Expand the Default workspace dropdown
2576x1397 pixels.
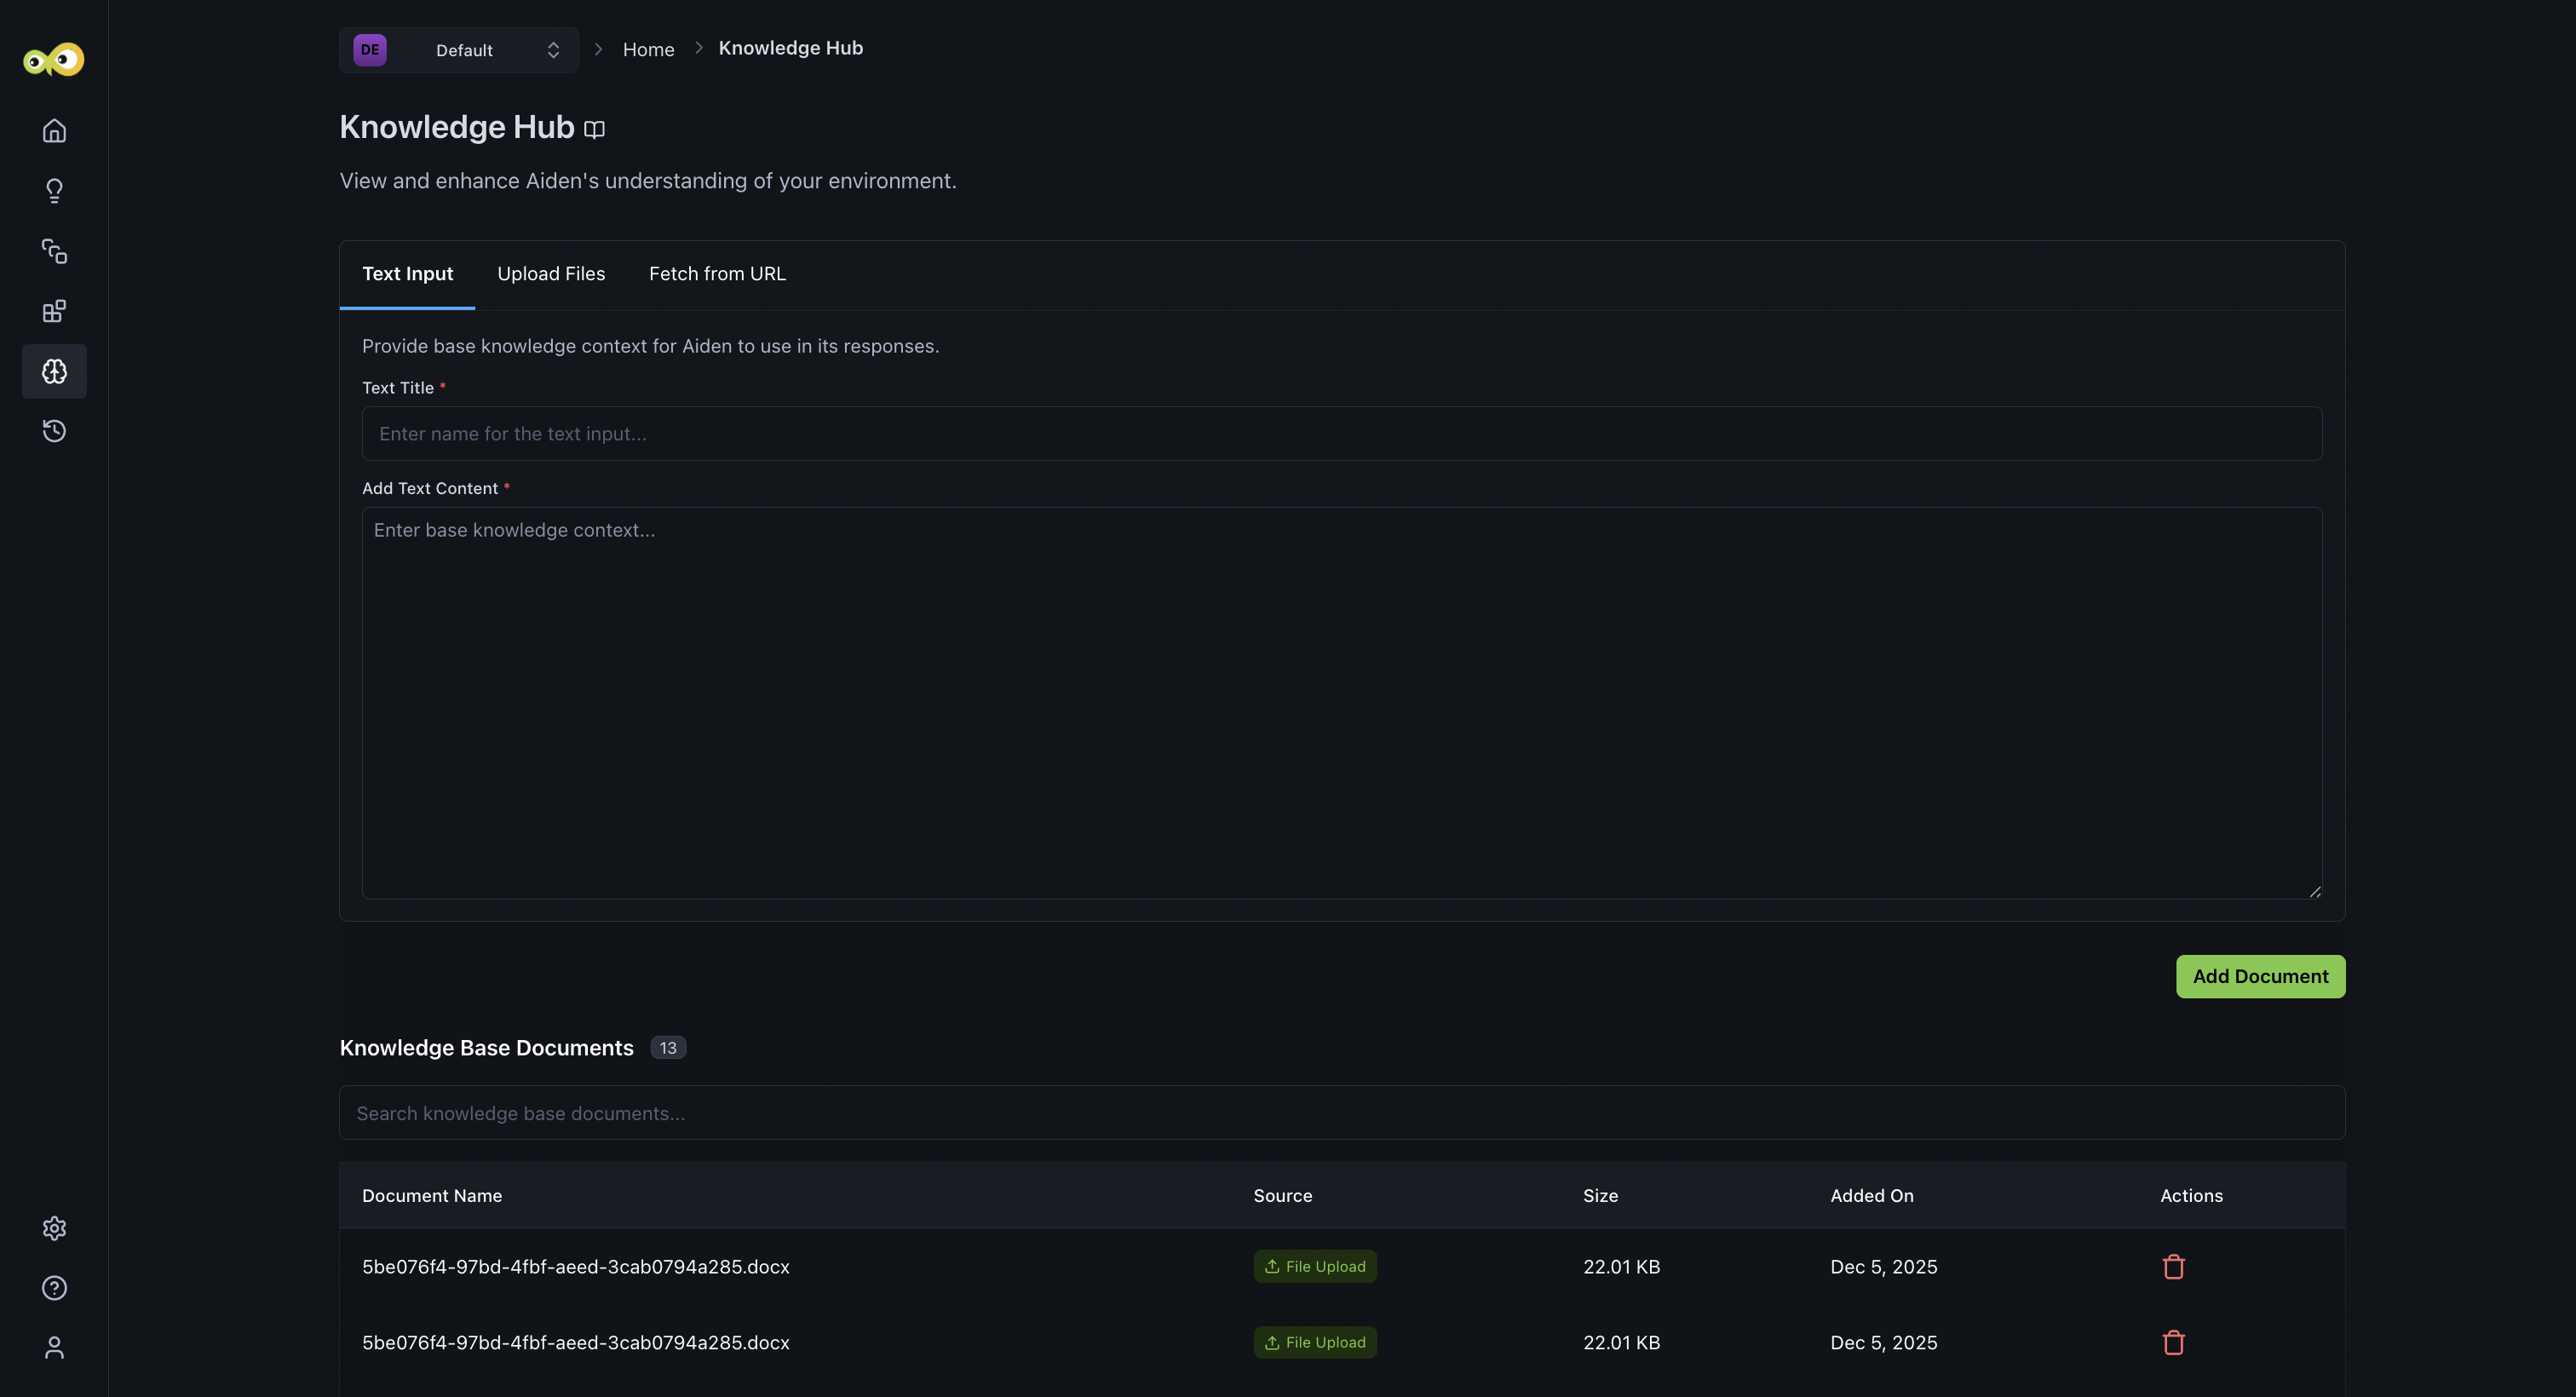[x=459, y=50]
